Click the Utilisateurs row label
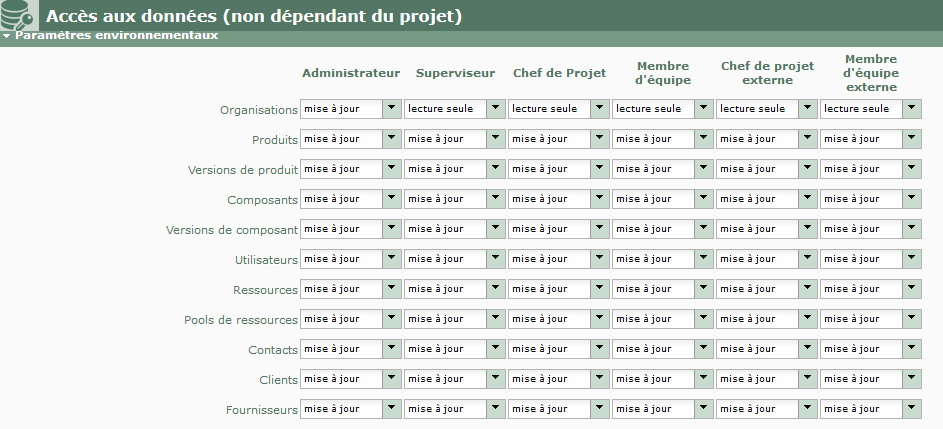943x429 pixels. pos(266,261)
